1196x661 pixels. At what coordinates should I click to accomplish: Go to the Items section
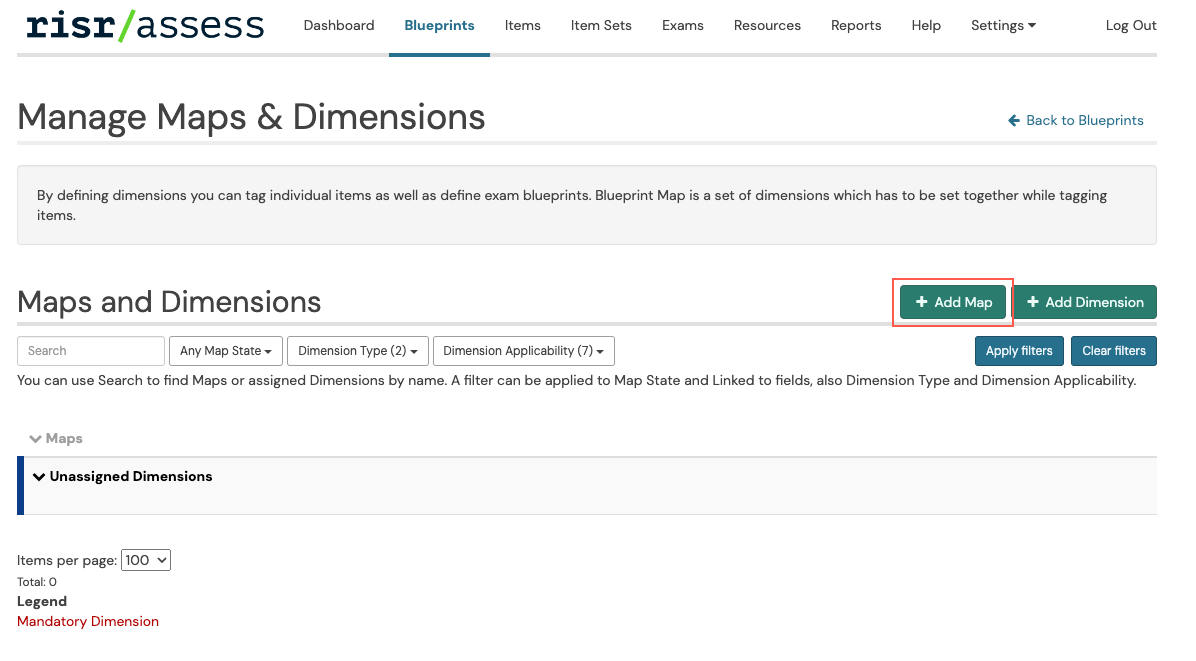[x=522, y=26]
